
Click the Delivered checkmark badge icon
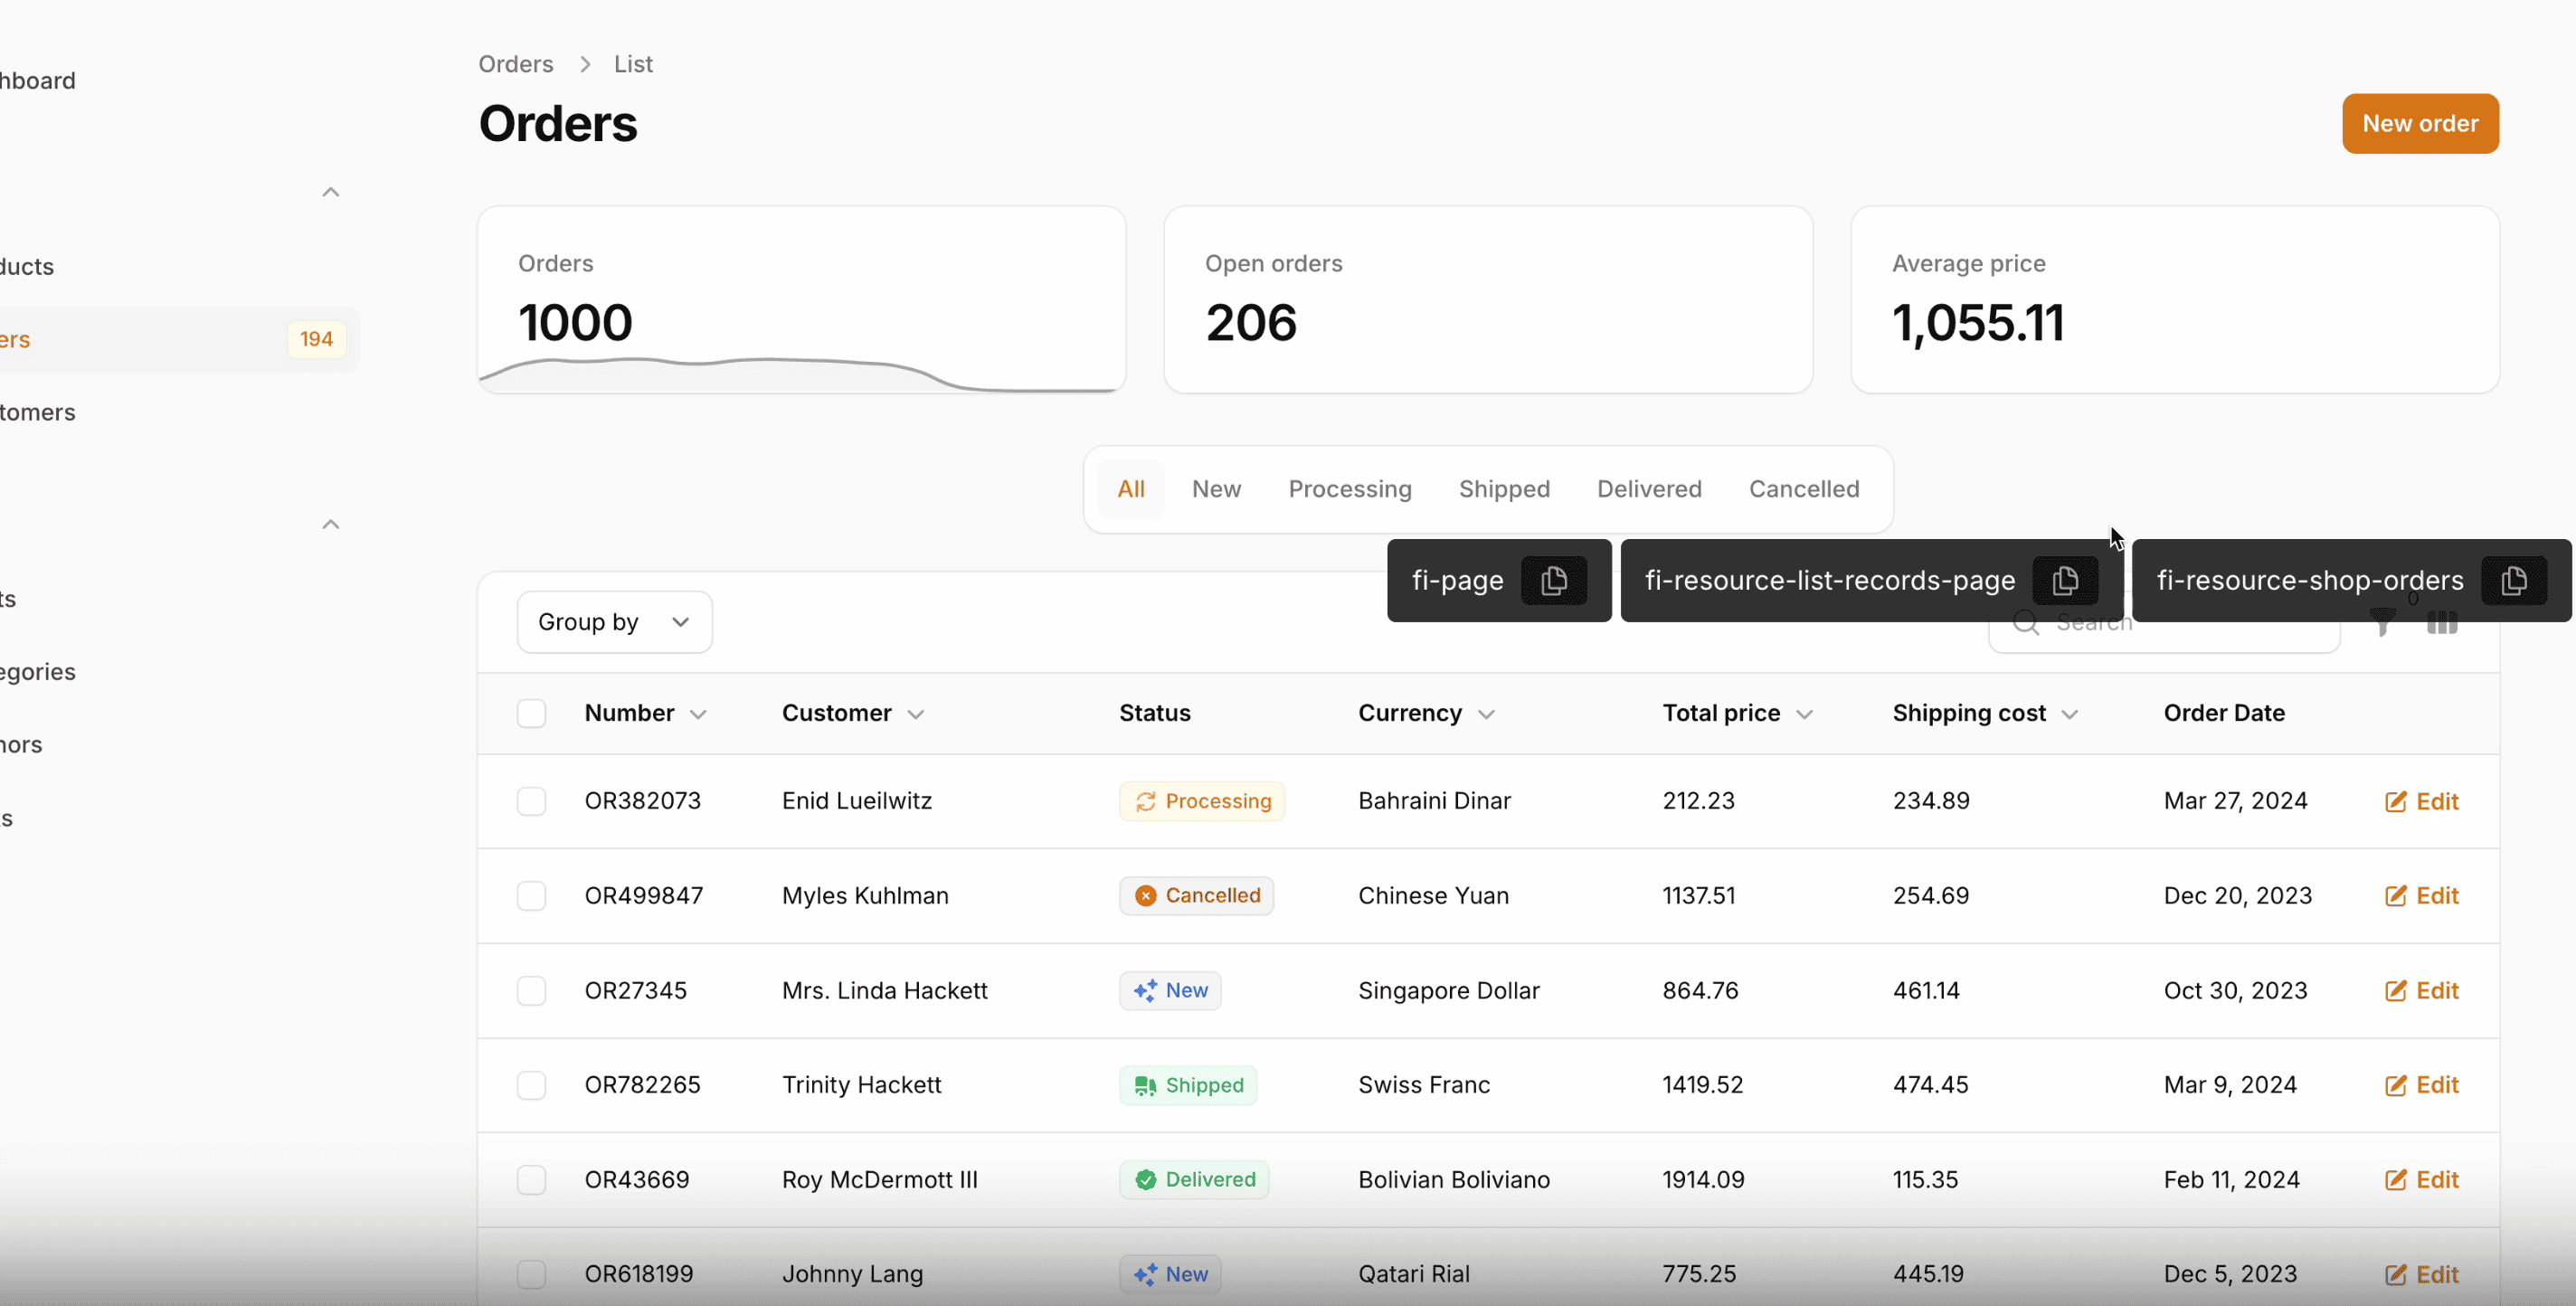tap(1146, 1180)
